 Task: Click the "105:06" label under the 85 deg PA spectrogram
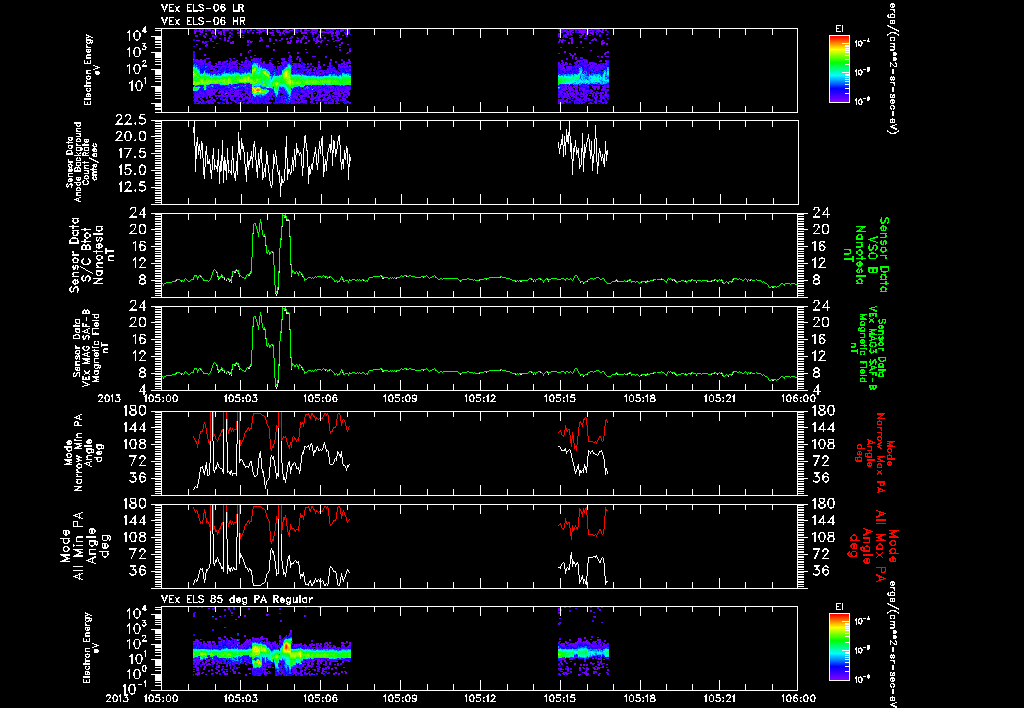click(x=320, y=699)
